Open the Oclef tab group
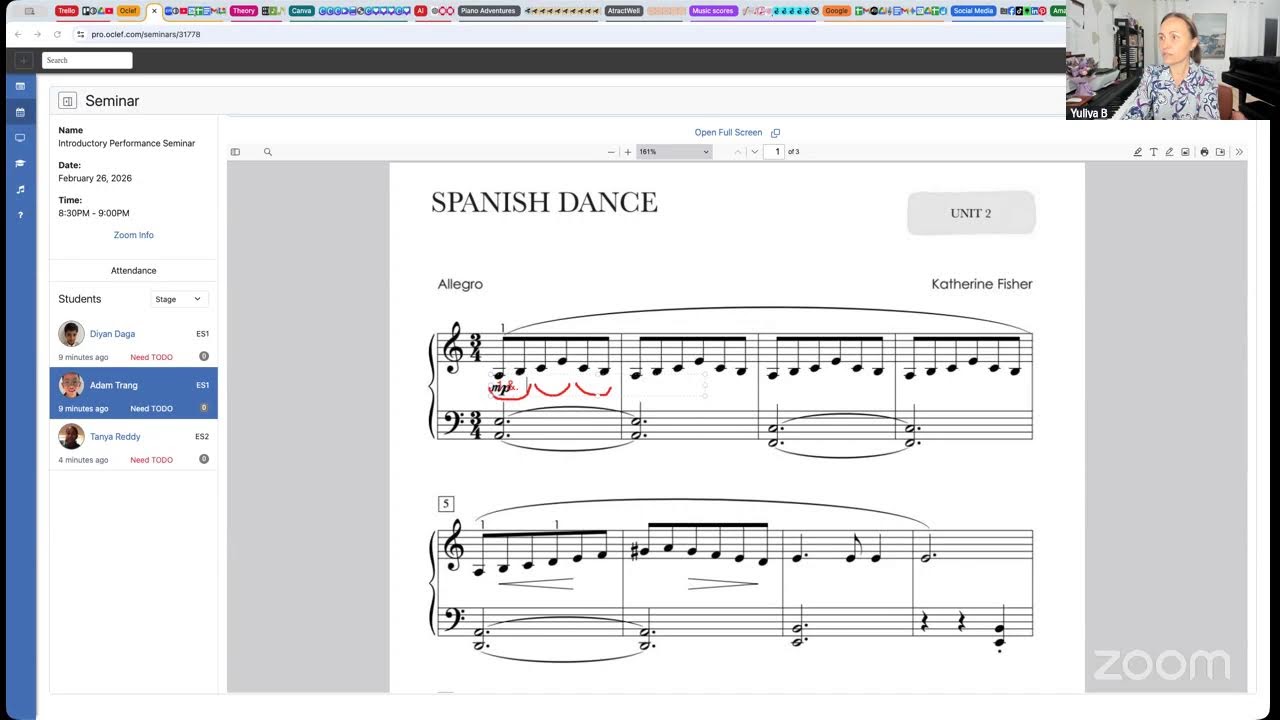 coord(128,11)
